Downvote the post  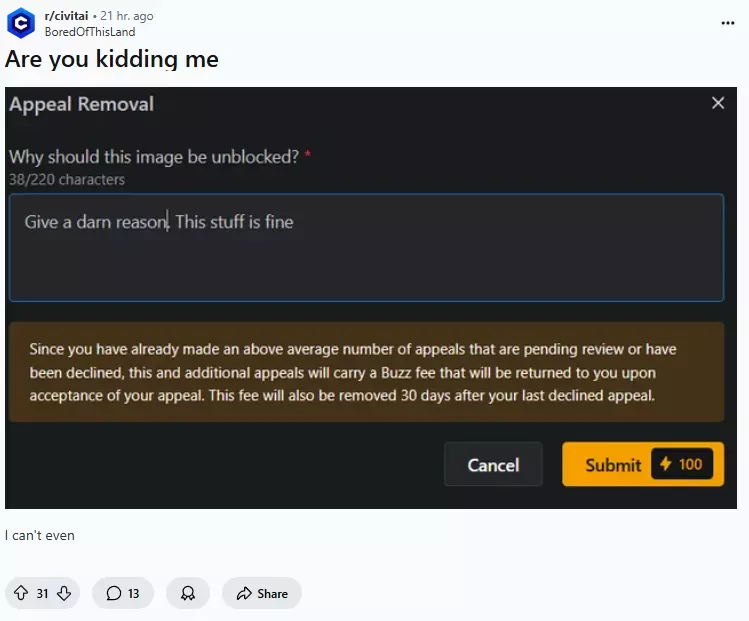tap(64, 593)
